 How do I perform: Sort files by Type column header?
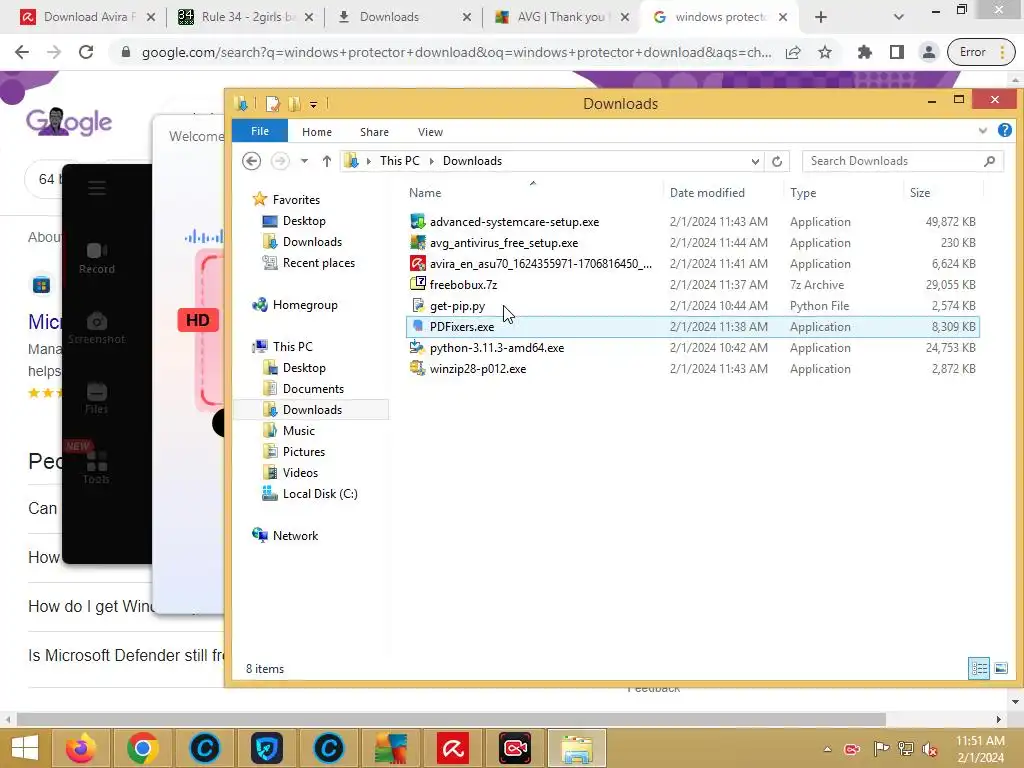[x=803, y=193]
